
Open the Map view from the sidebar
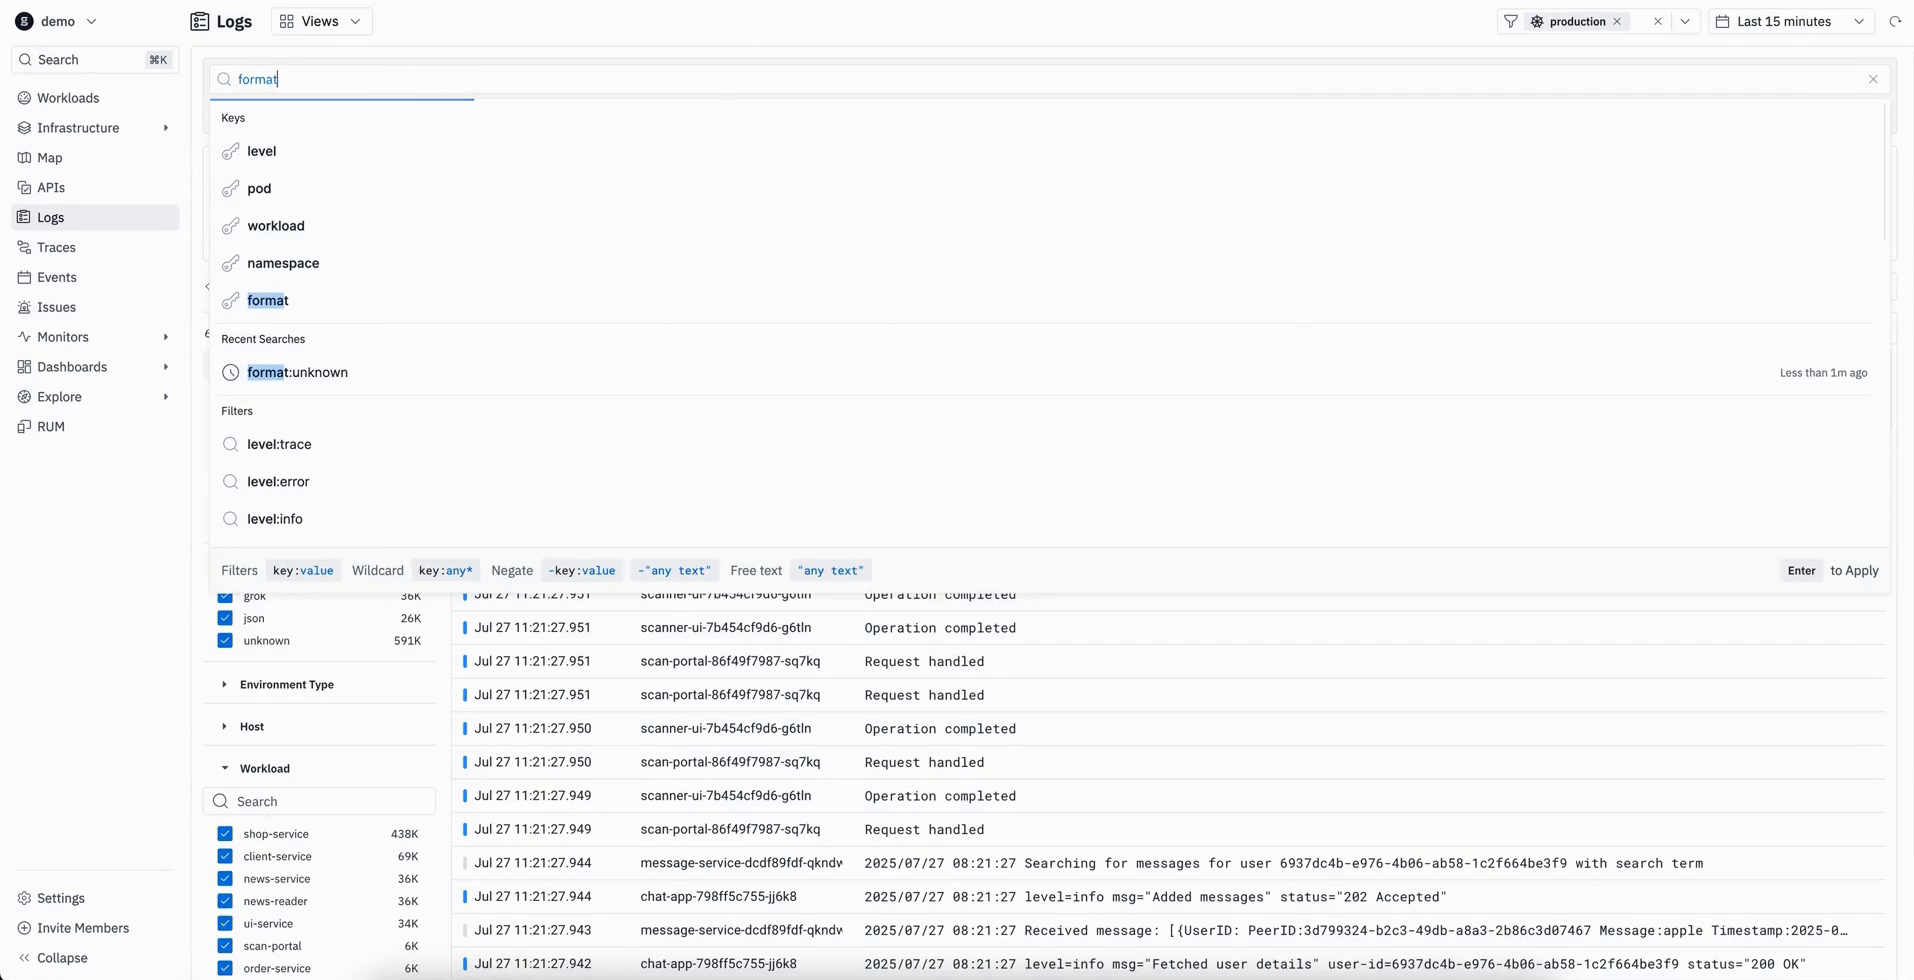click(x=48, y=157)
